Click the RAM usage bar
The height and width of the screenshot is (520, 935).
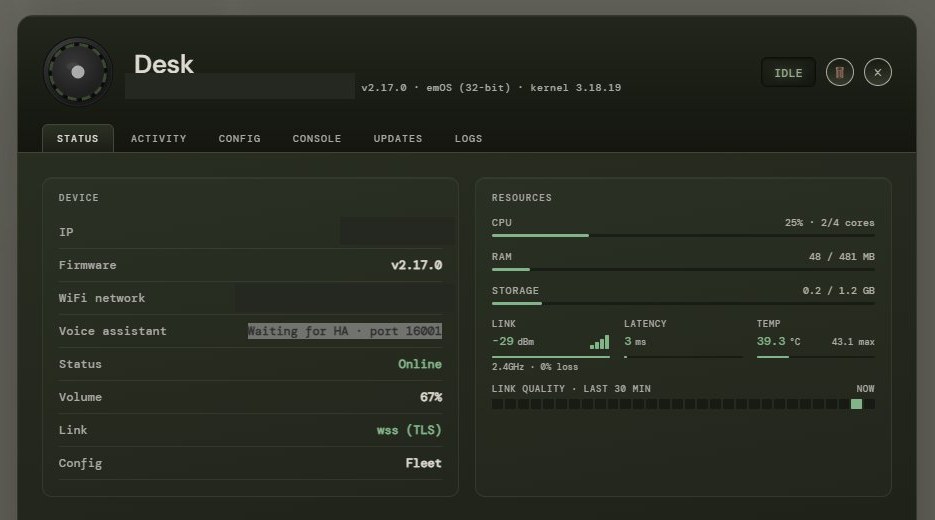(683, 270)
